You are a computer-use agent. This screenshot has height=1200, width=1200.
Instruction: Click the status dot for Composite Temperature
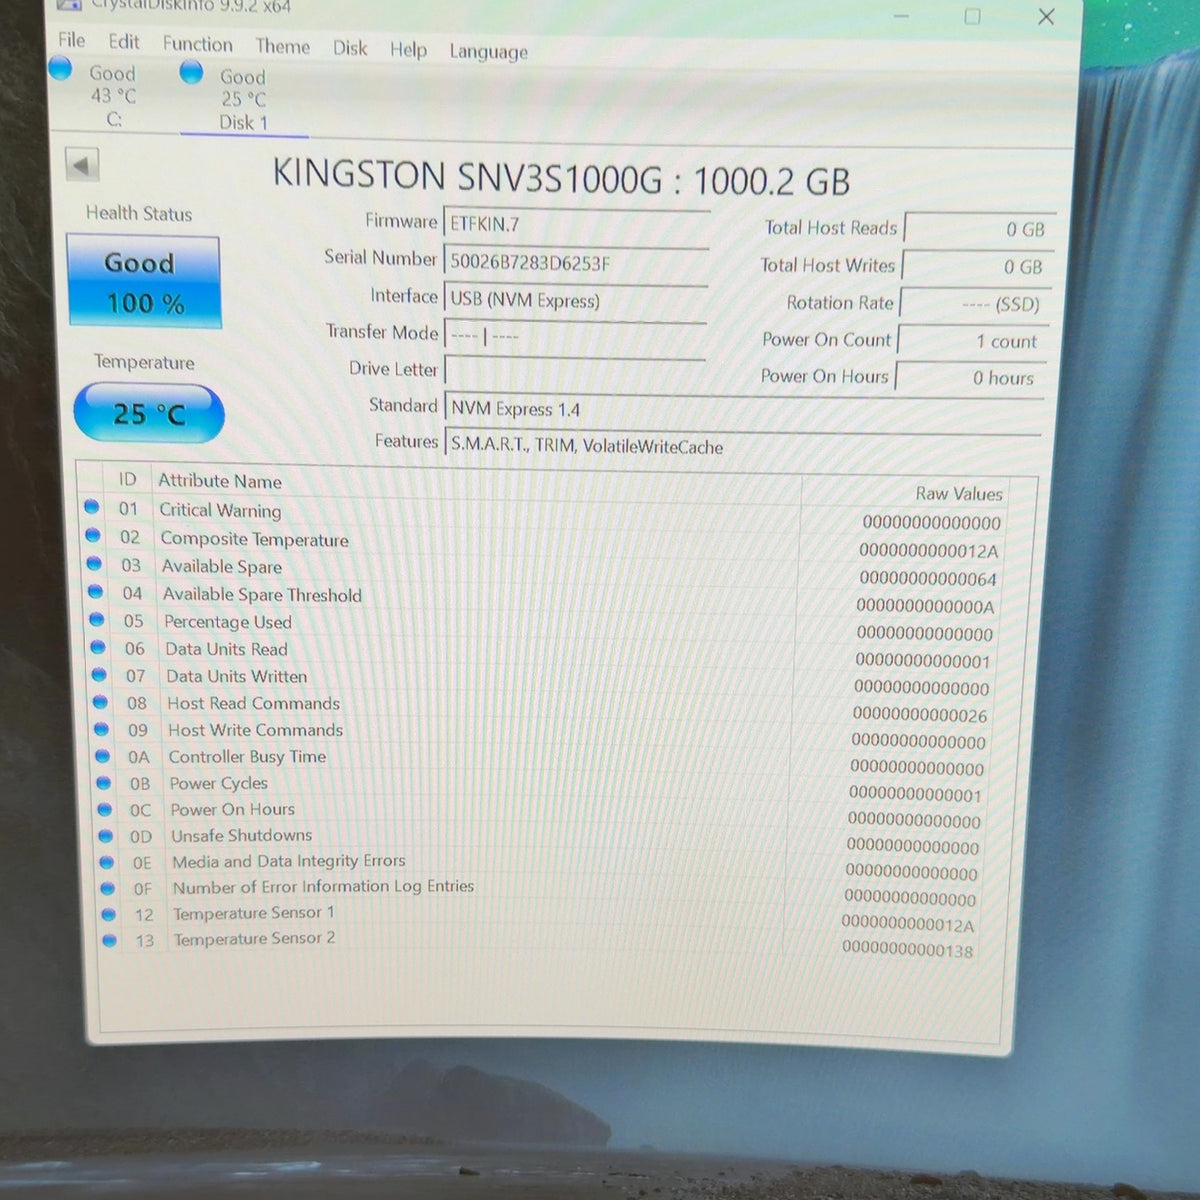point(92,535)
